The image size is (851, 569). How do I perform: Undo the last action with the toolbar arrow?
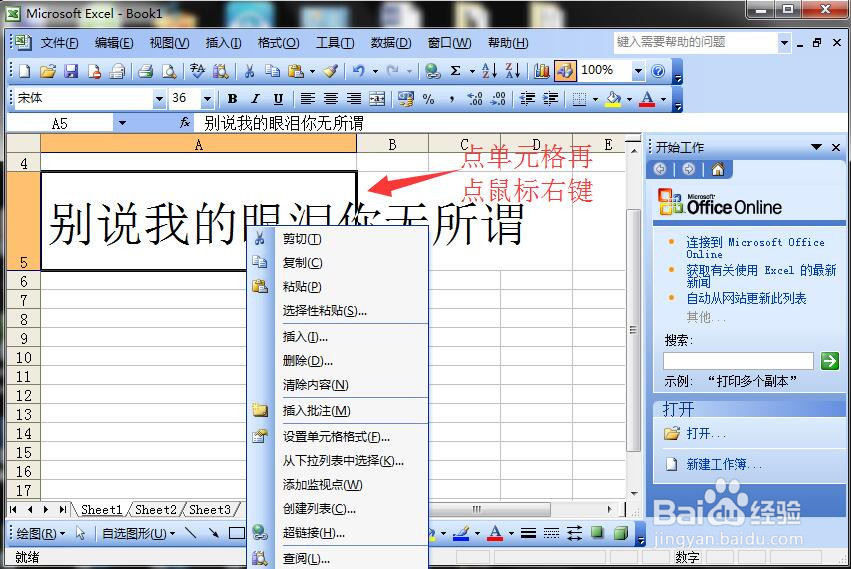click(x=358, y=71)
